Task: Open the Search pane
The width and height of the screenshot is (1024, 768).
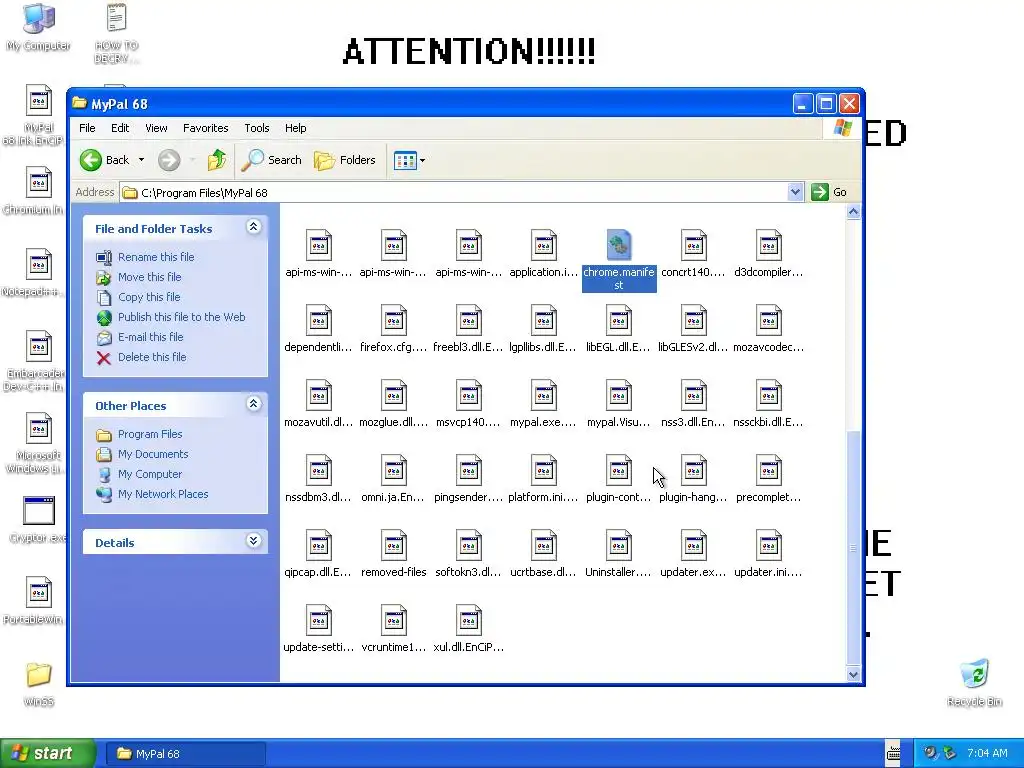Action: [x=272, y=160]
